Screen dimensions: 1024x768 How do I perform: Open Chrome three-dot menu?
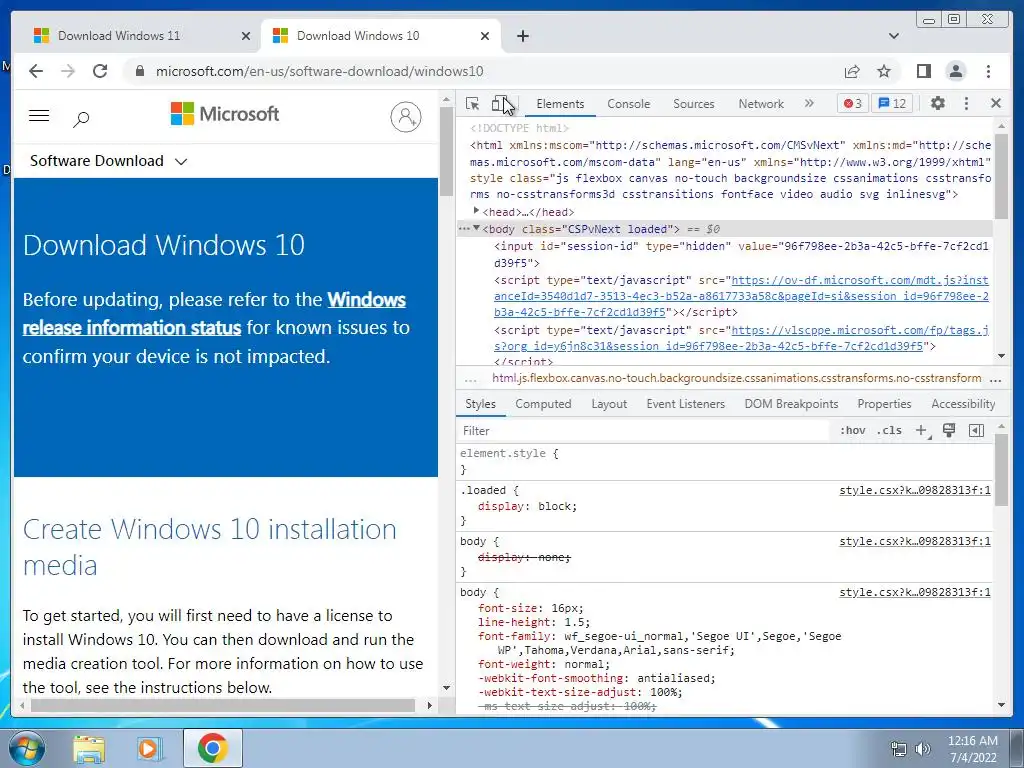pos(988,71)
